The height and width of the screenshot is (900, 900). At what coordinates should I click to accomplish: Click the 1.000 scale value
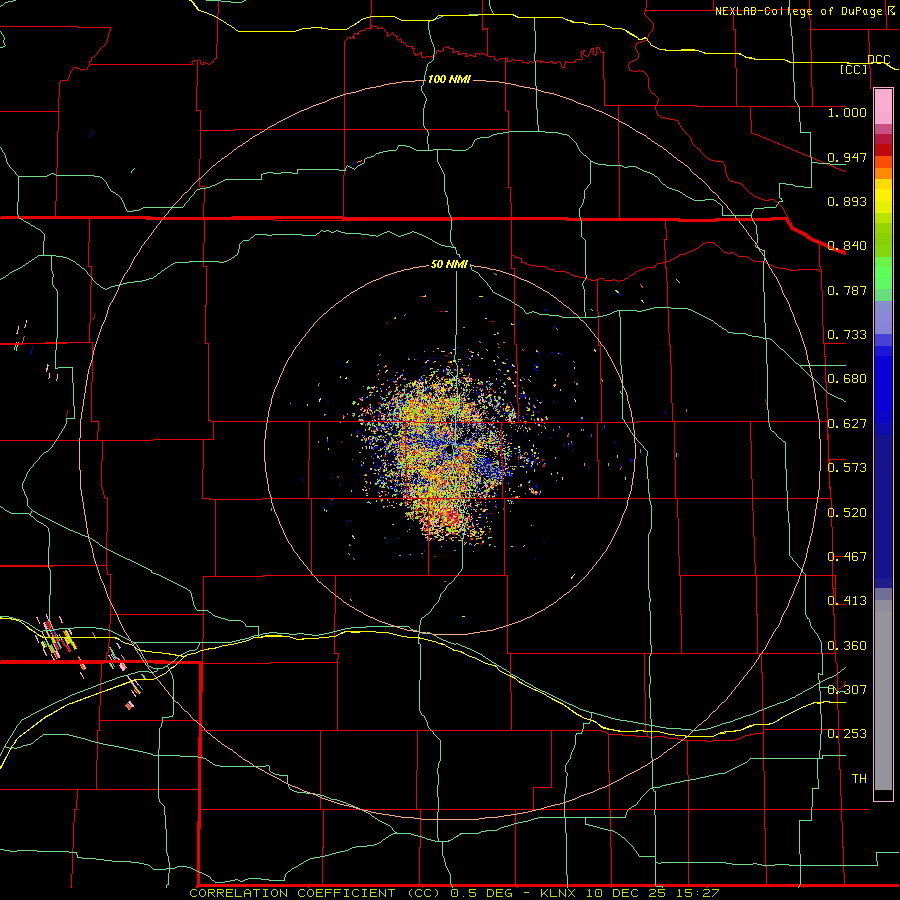point(847,112)
